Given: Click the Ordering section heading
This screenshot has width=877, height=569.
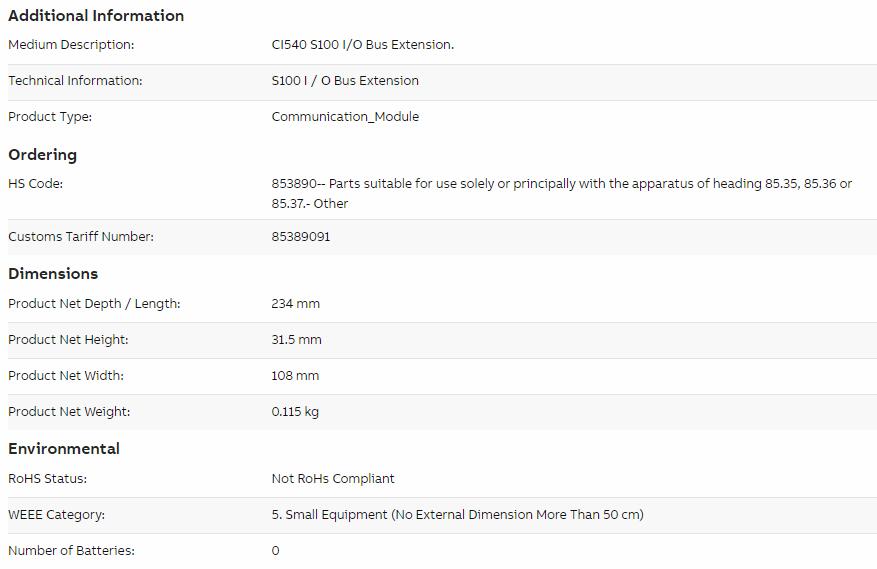Looking at the screenshot, I should pos(43,155).
